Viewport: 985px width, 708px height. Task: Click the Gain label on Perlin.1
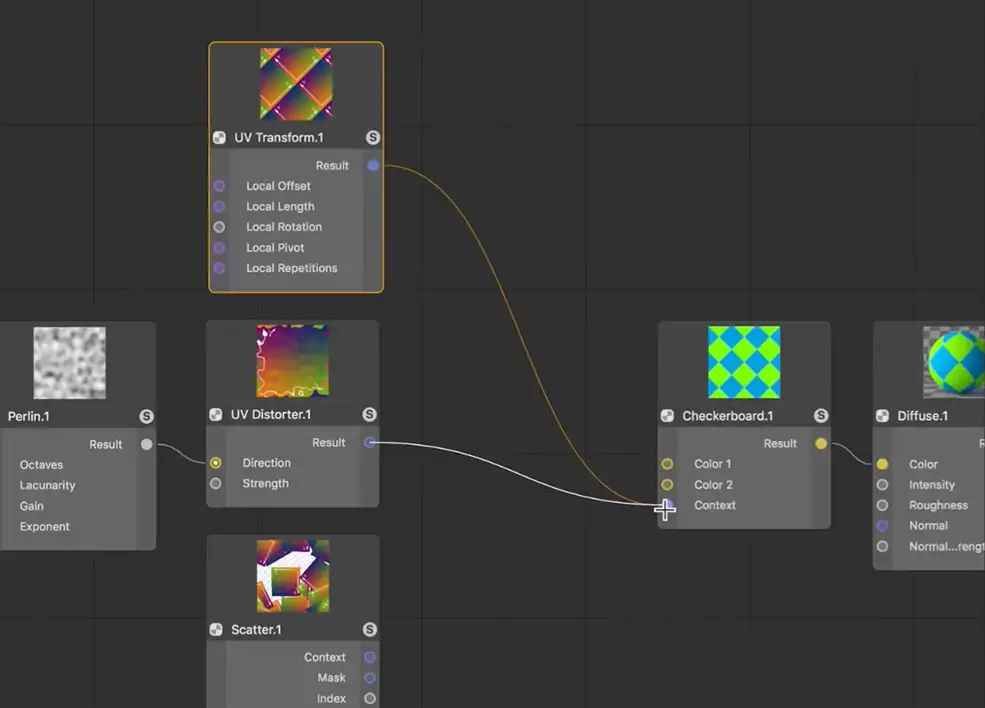[x=31, y=506]
